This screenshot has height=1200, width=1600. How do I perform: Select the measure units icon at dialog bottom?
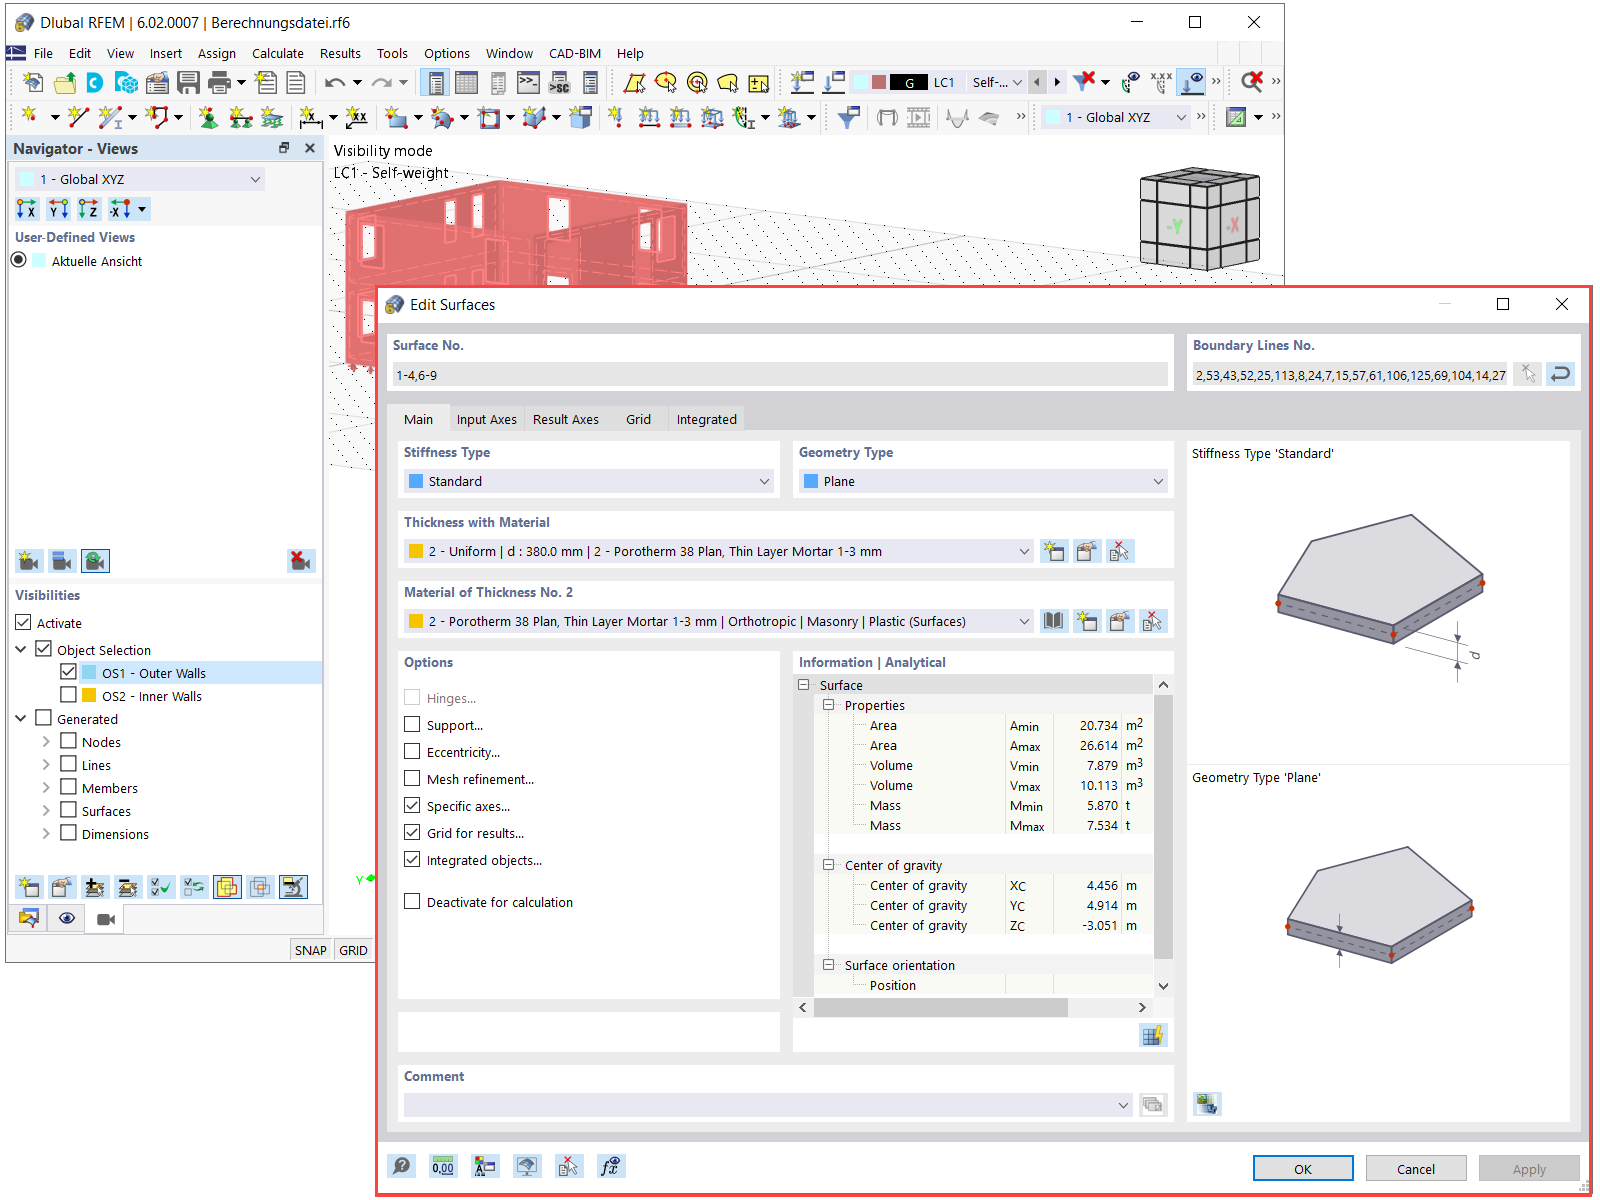(443, 1166)
